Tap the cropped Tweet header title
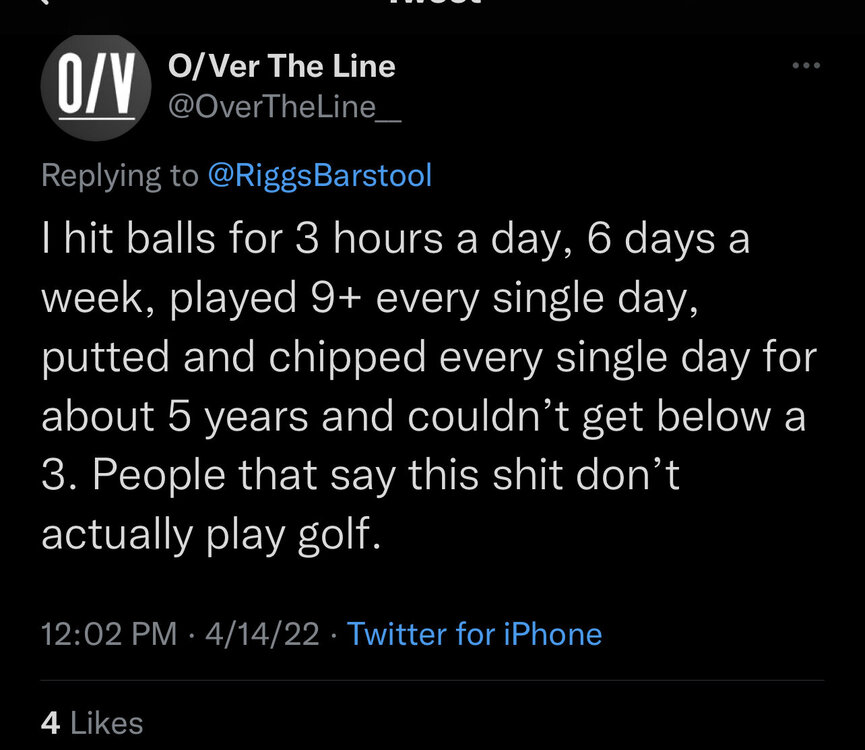The image size is (865, 750). (x=432, y=3)
